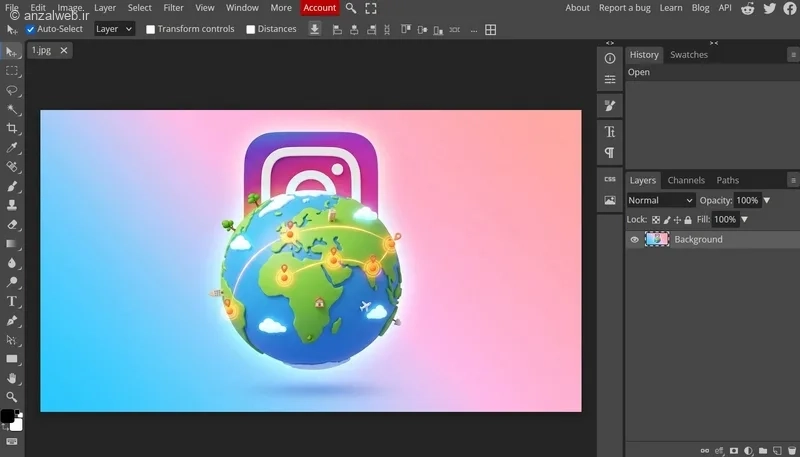Select the Pen tool
The width and height of the screenshot is (800, 457).
pyautogui.click(x=11, y=320)
